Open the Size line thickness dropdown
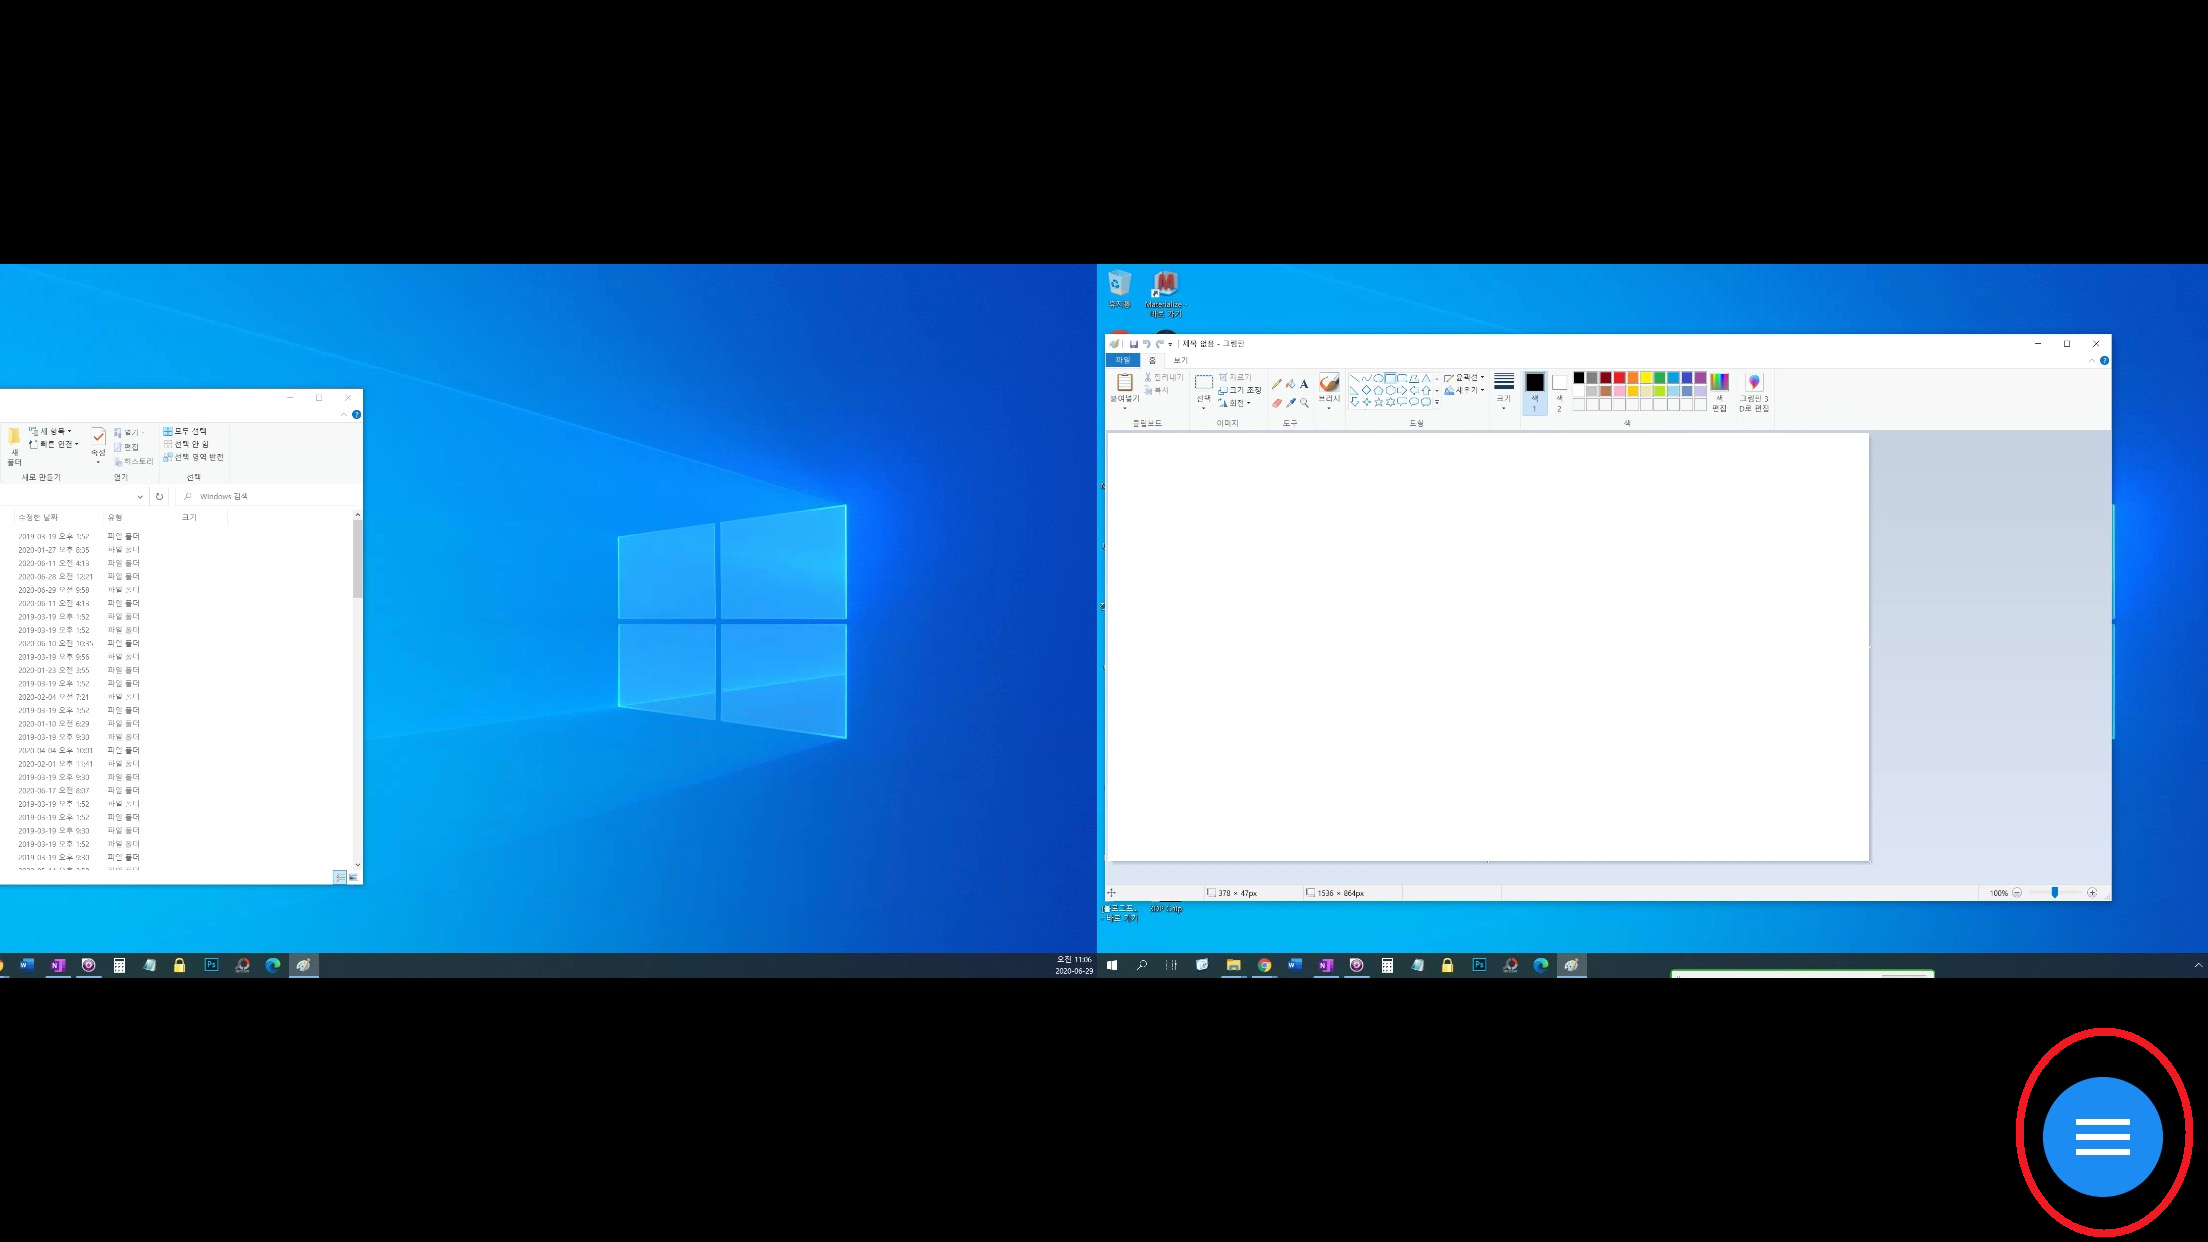The height and width of the screenshot is (1242, 2208). click(x=1504, y=392)
